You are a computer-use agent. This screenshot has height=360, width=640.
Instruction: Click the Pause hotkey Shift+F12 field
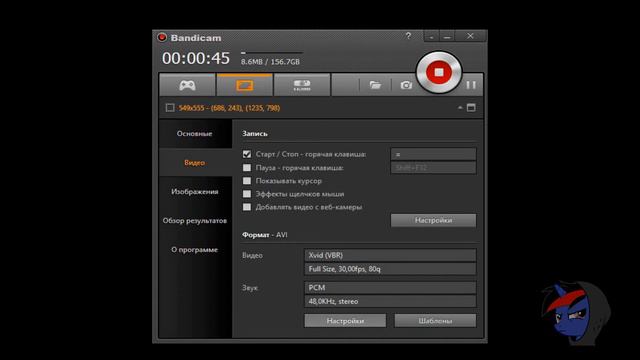tap(433, 168)
